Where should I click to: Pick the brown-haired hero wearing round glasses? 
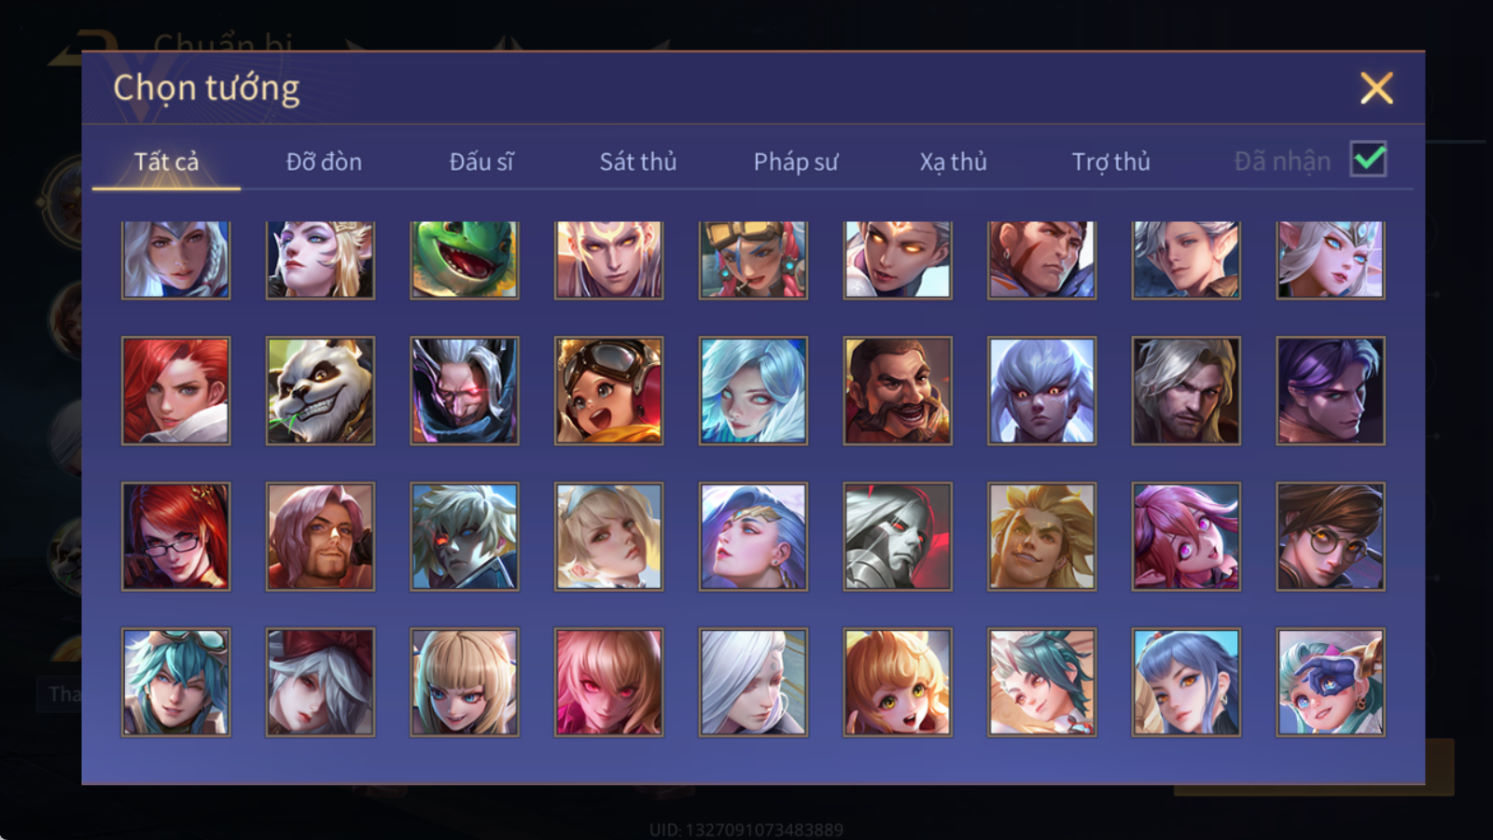[1330, 537]
